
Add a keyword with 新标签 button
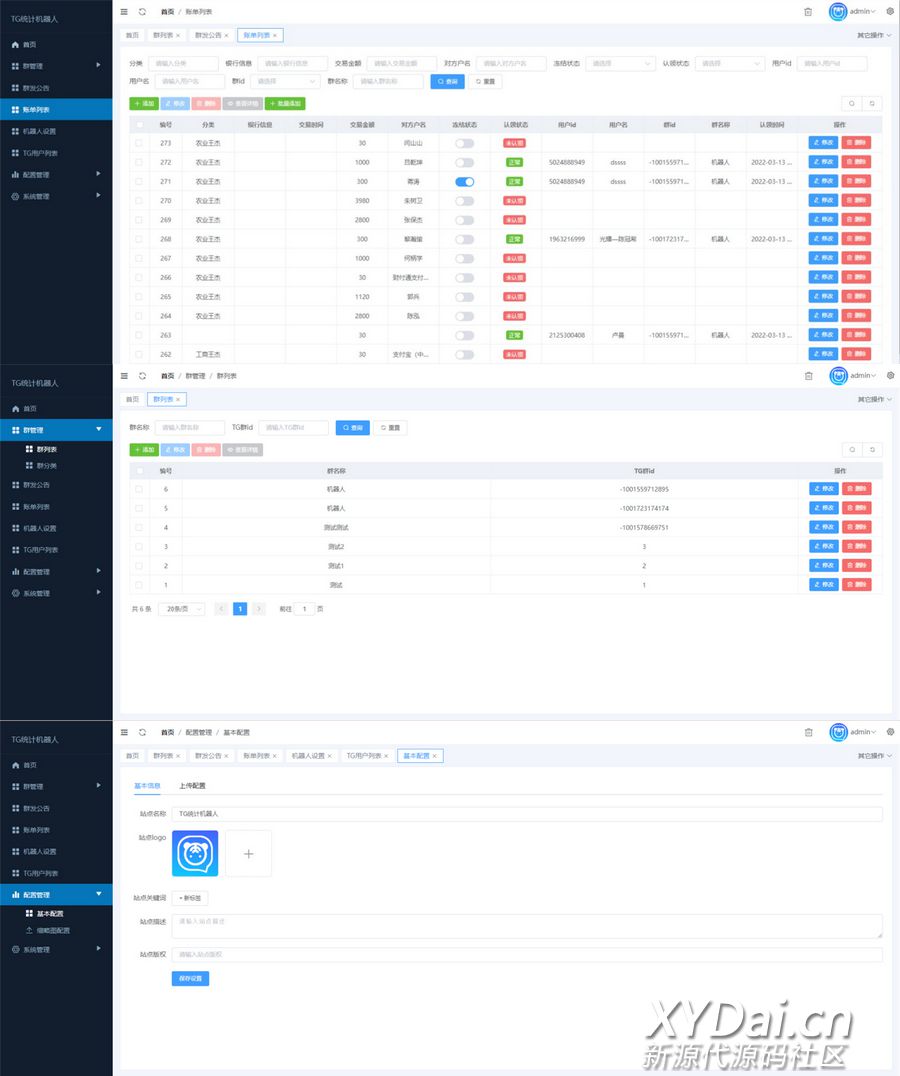[190, 898]
